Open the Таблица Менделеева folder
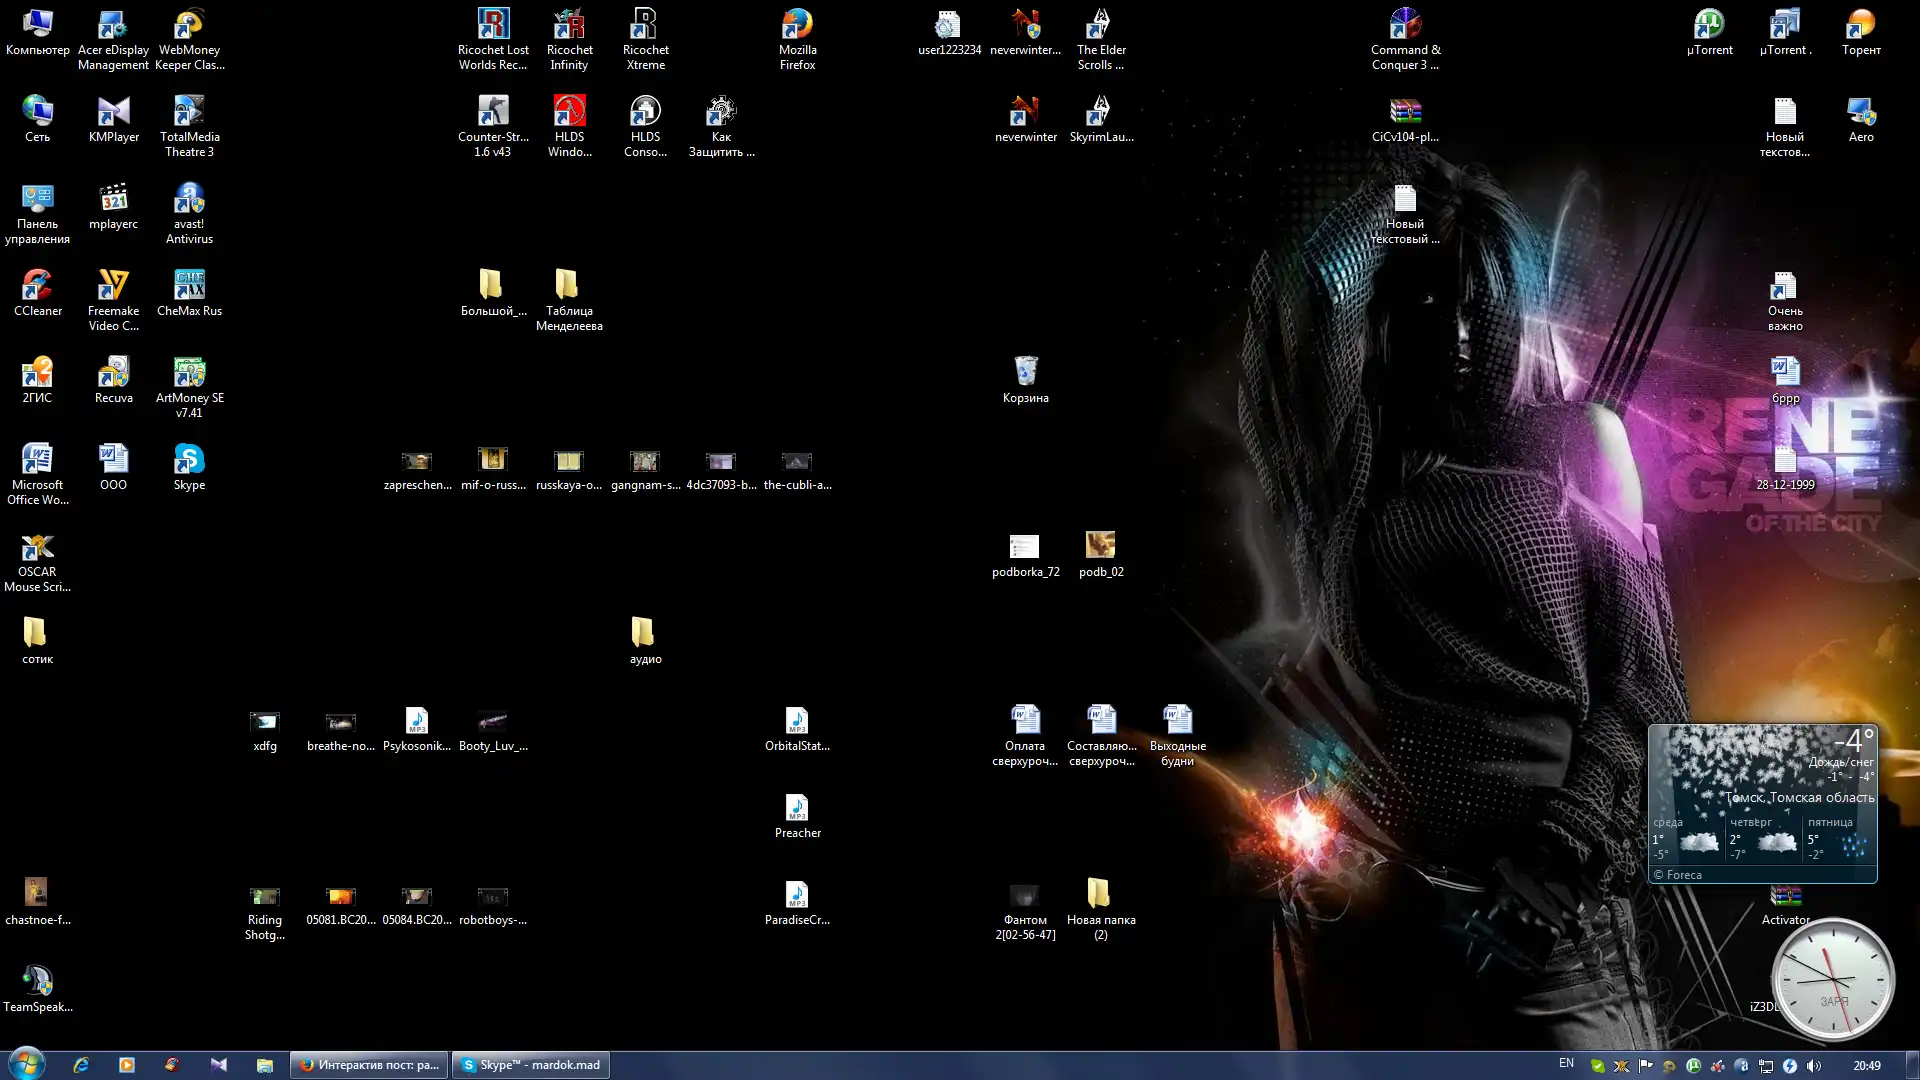Viewport: 1920px width, 1080px height. click(568, 286)
